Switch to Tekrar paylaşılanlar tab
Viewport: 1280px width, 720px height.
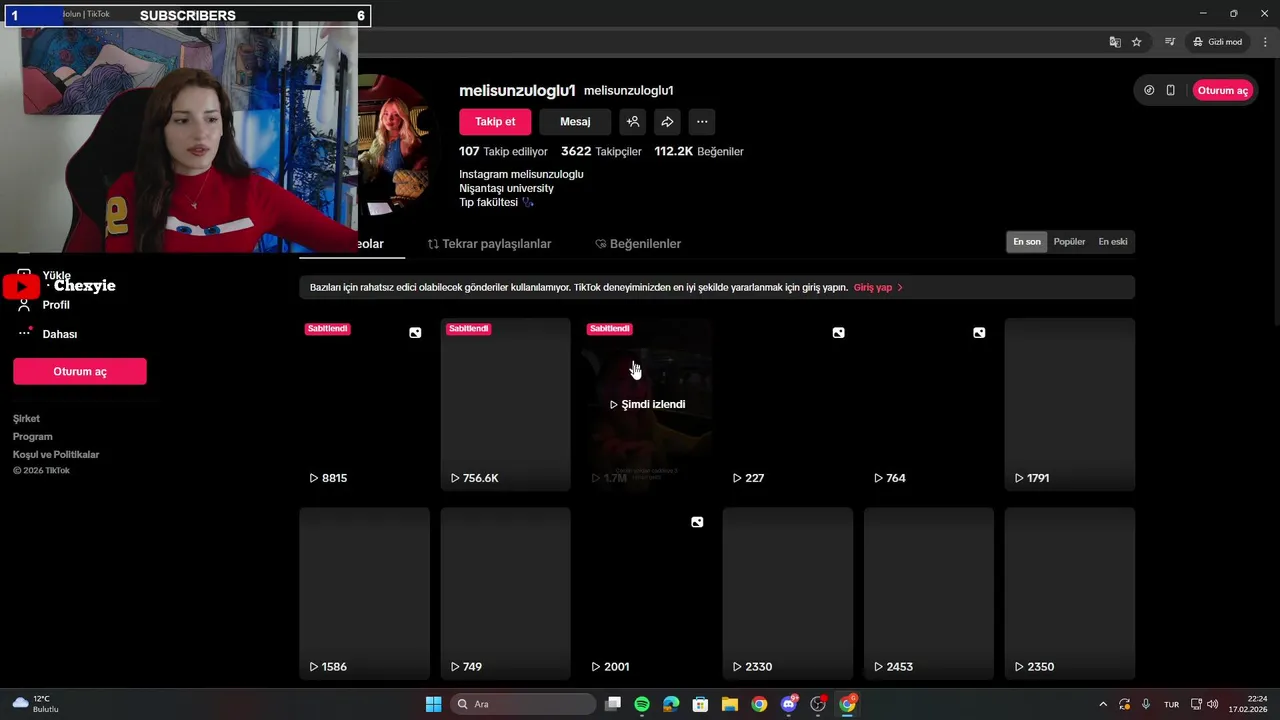[x=489, y=244]
